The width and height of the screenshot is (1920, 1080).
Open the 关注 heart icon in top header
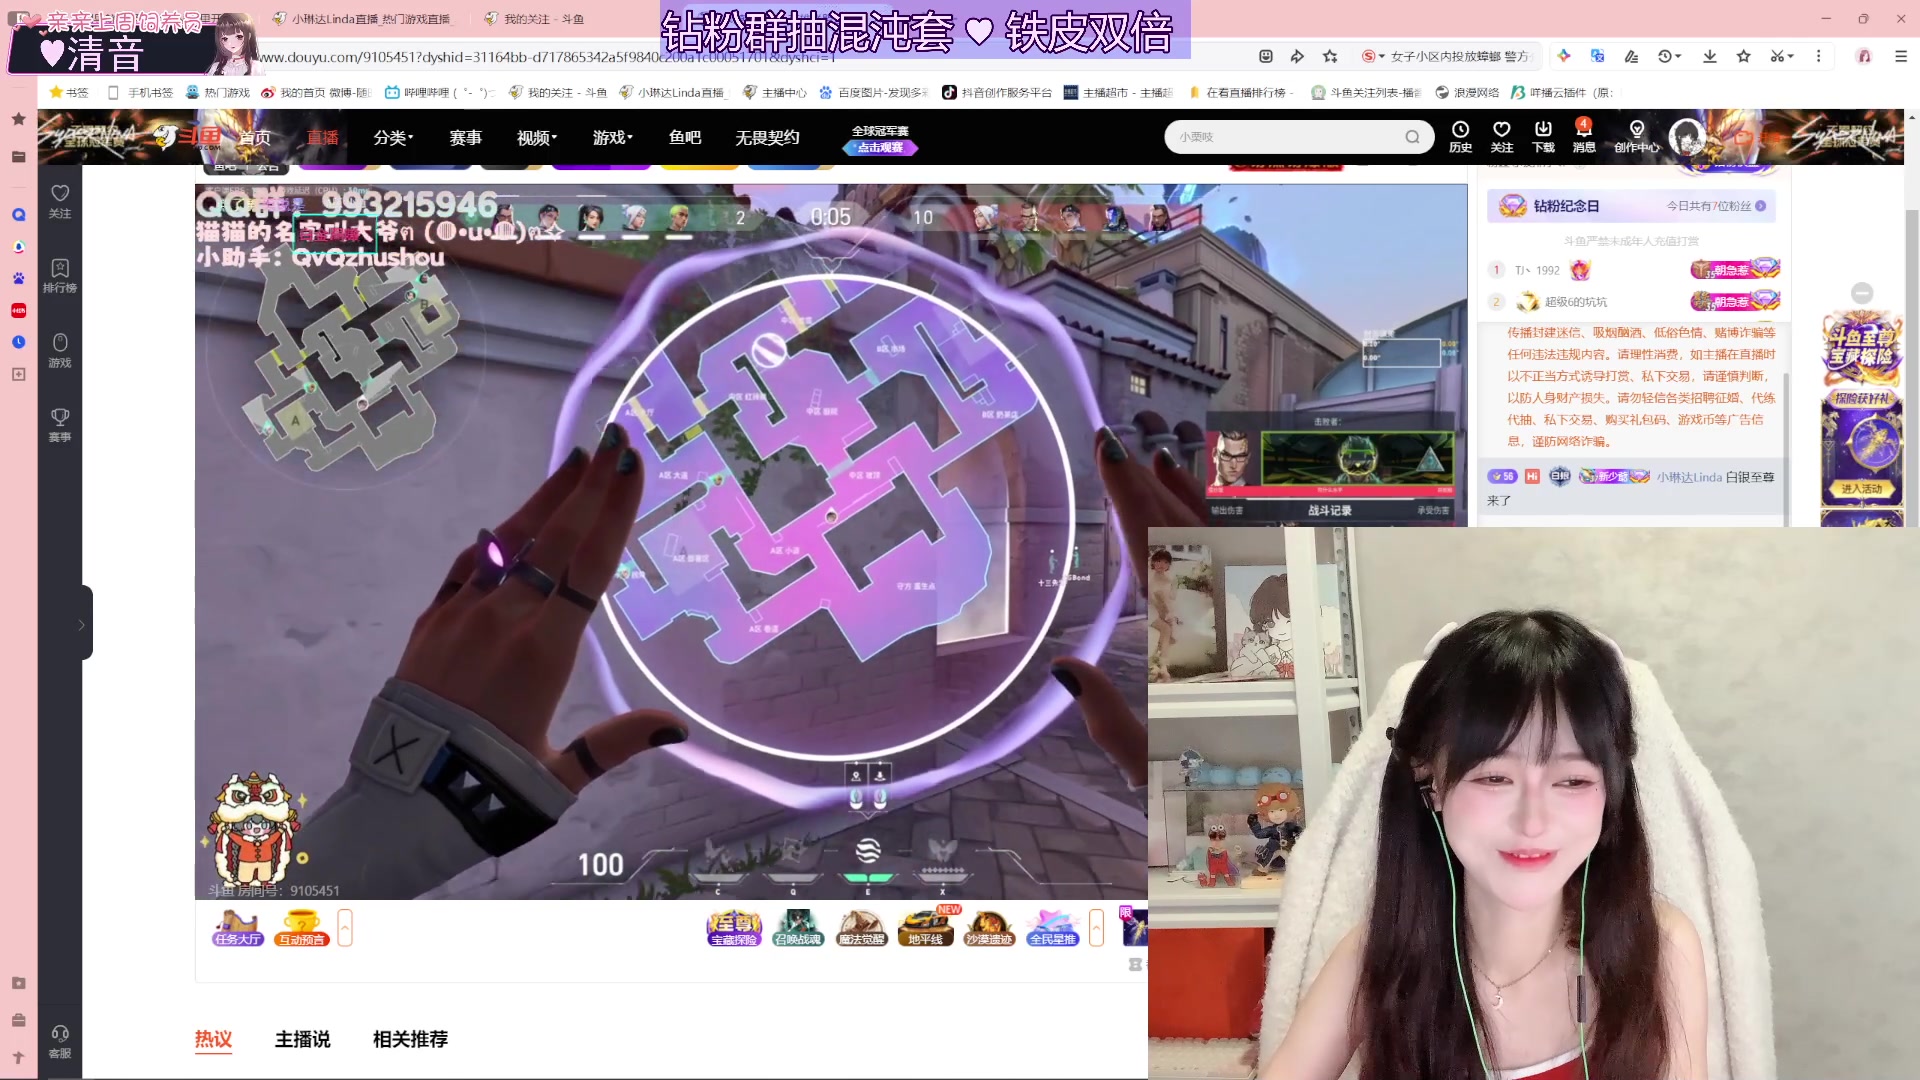click(x=1501, y=137)
